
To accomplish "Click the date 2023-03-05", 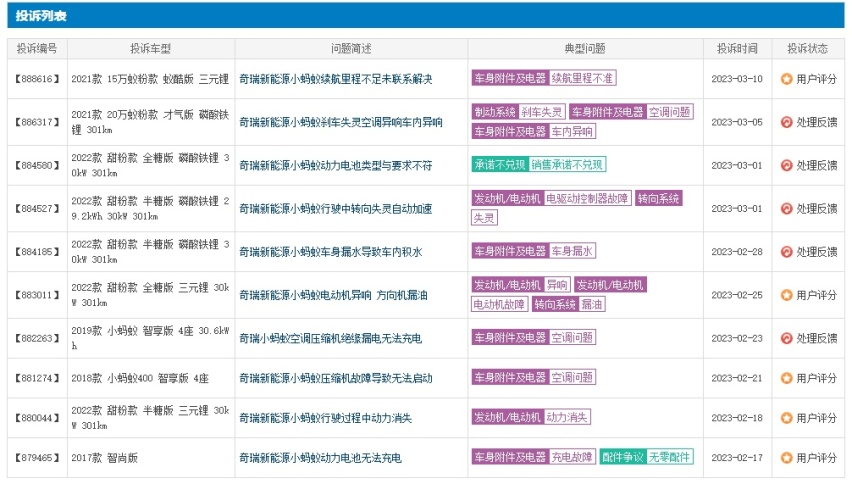I will 737,122.
